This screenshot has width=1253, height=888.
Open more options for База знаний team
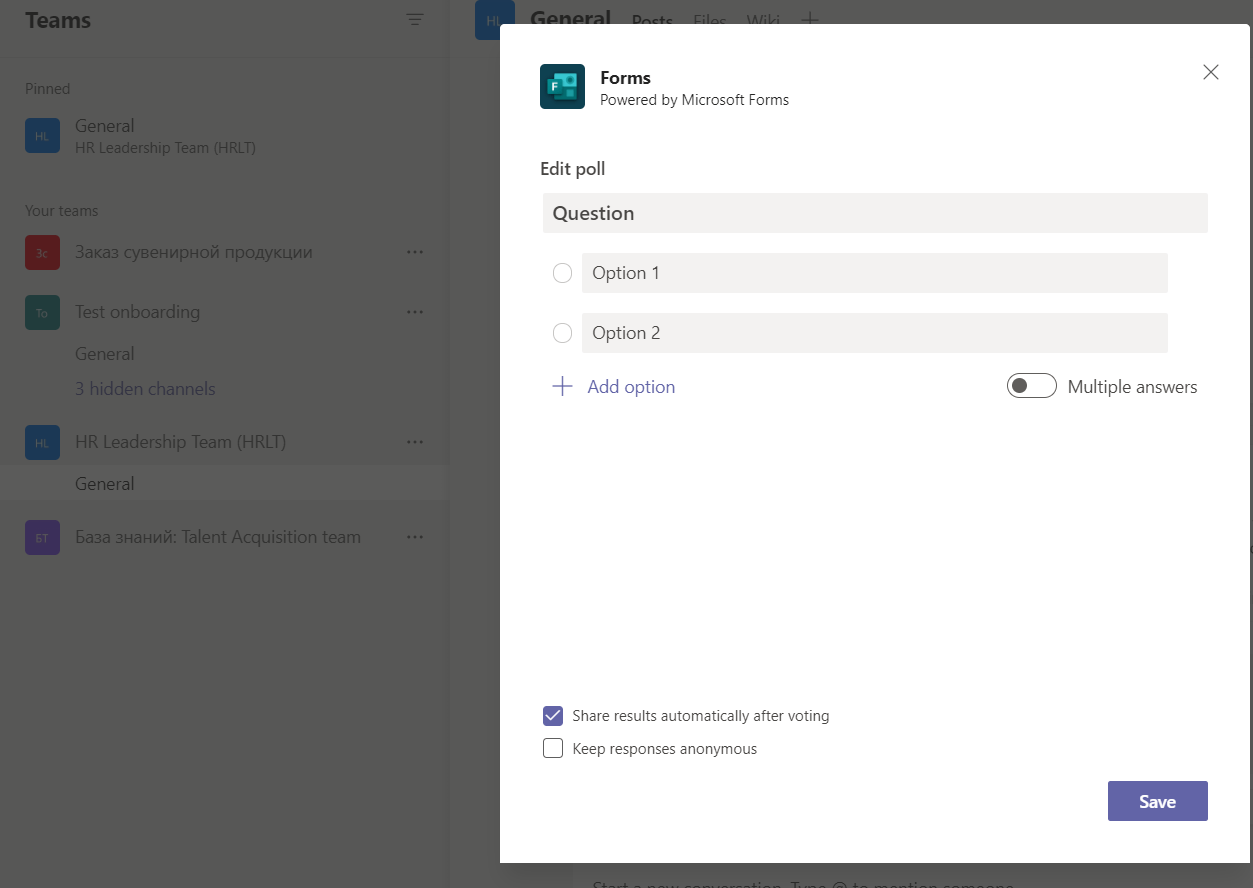coord(415,537)
